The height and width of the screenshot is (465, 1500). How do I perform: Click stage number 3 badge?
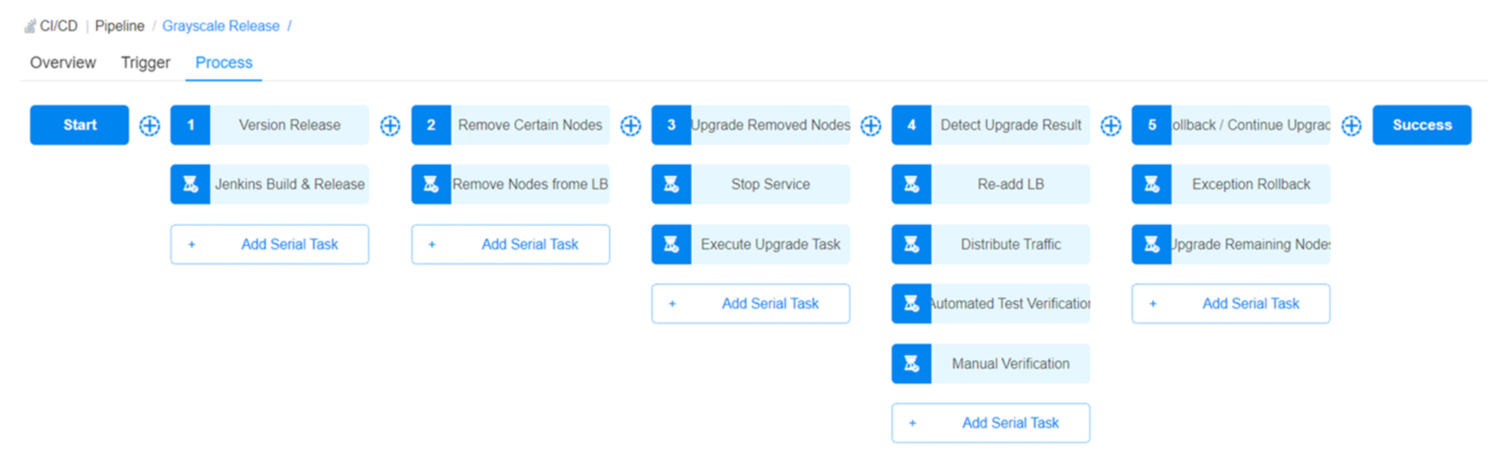click(671, 125)
